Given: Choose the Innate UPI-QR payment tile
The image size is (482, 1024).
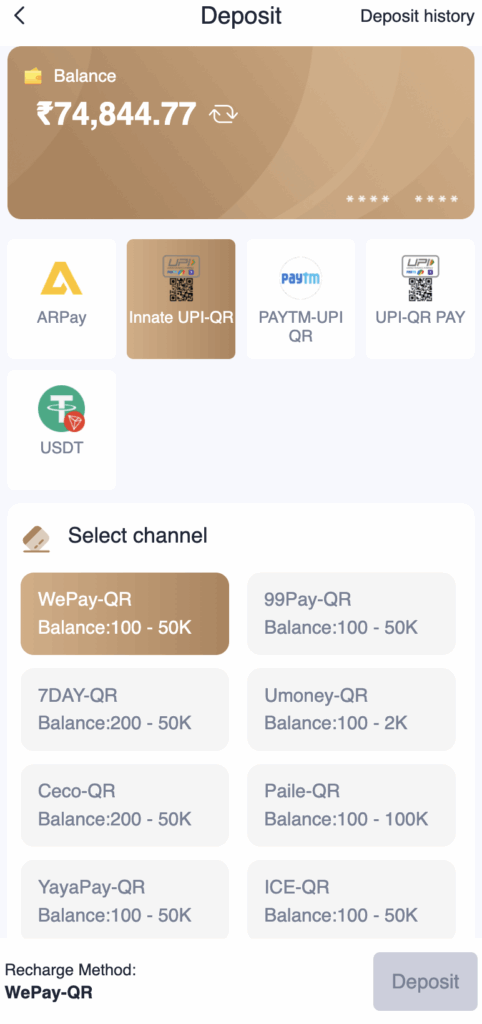Looking at the screenshot, I should coord(181,298).
